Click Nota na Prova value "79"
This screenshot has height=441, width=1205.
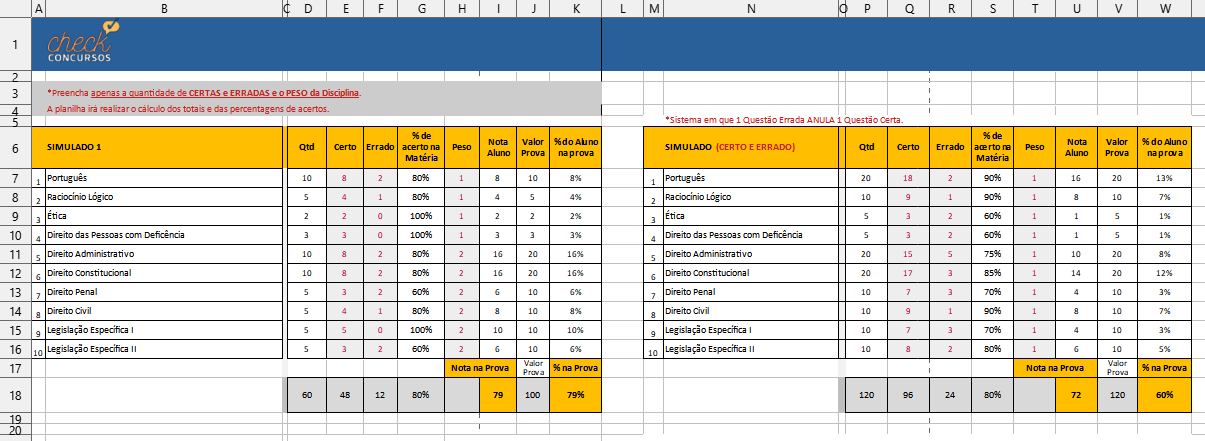(497, 395)
